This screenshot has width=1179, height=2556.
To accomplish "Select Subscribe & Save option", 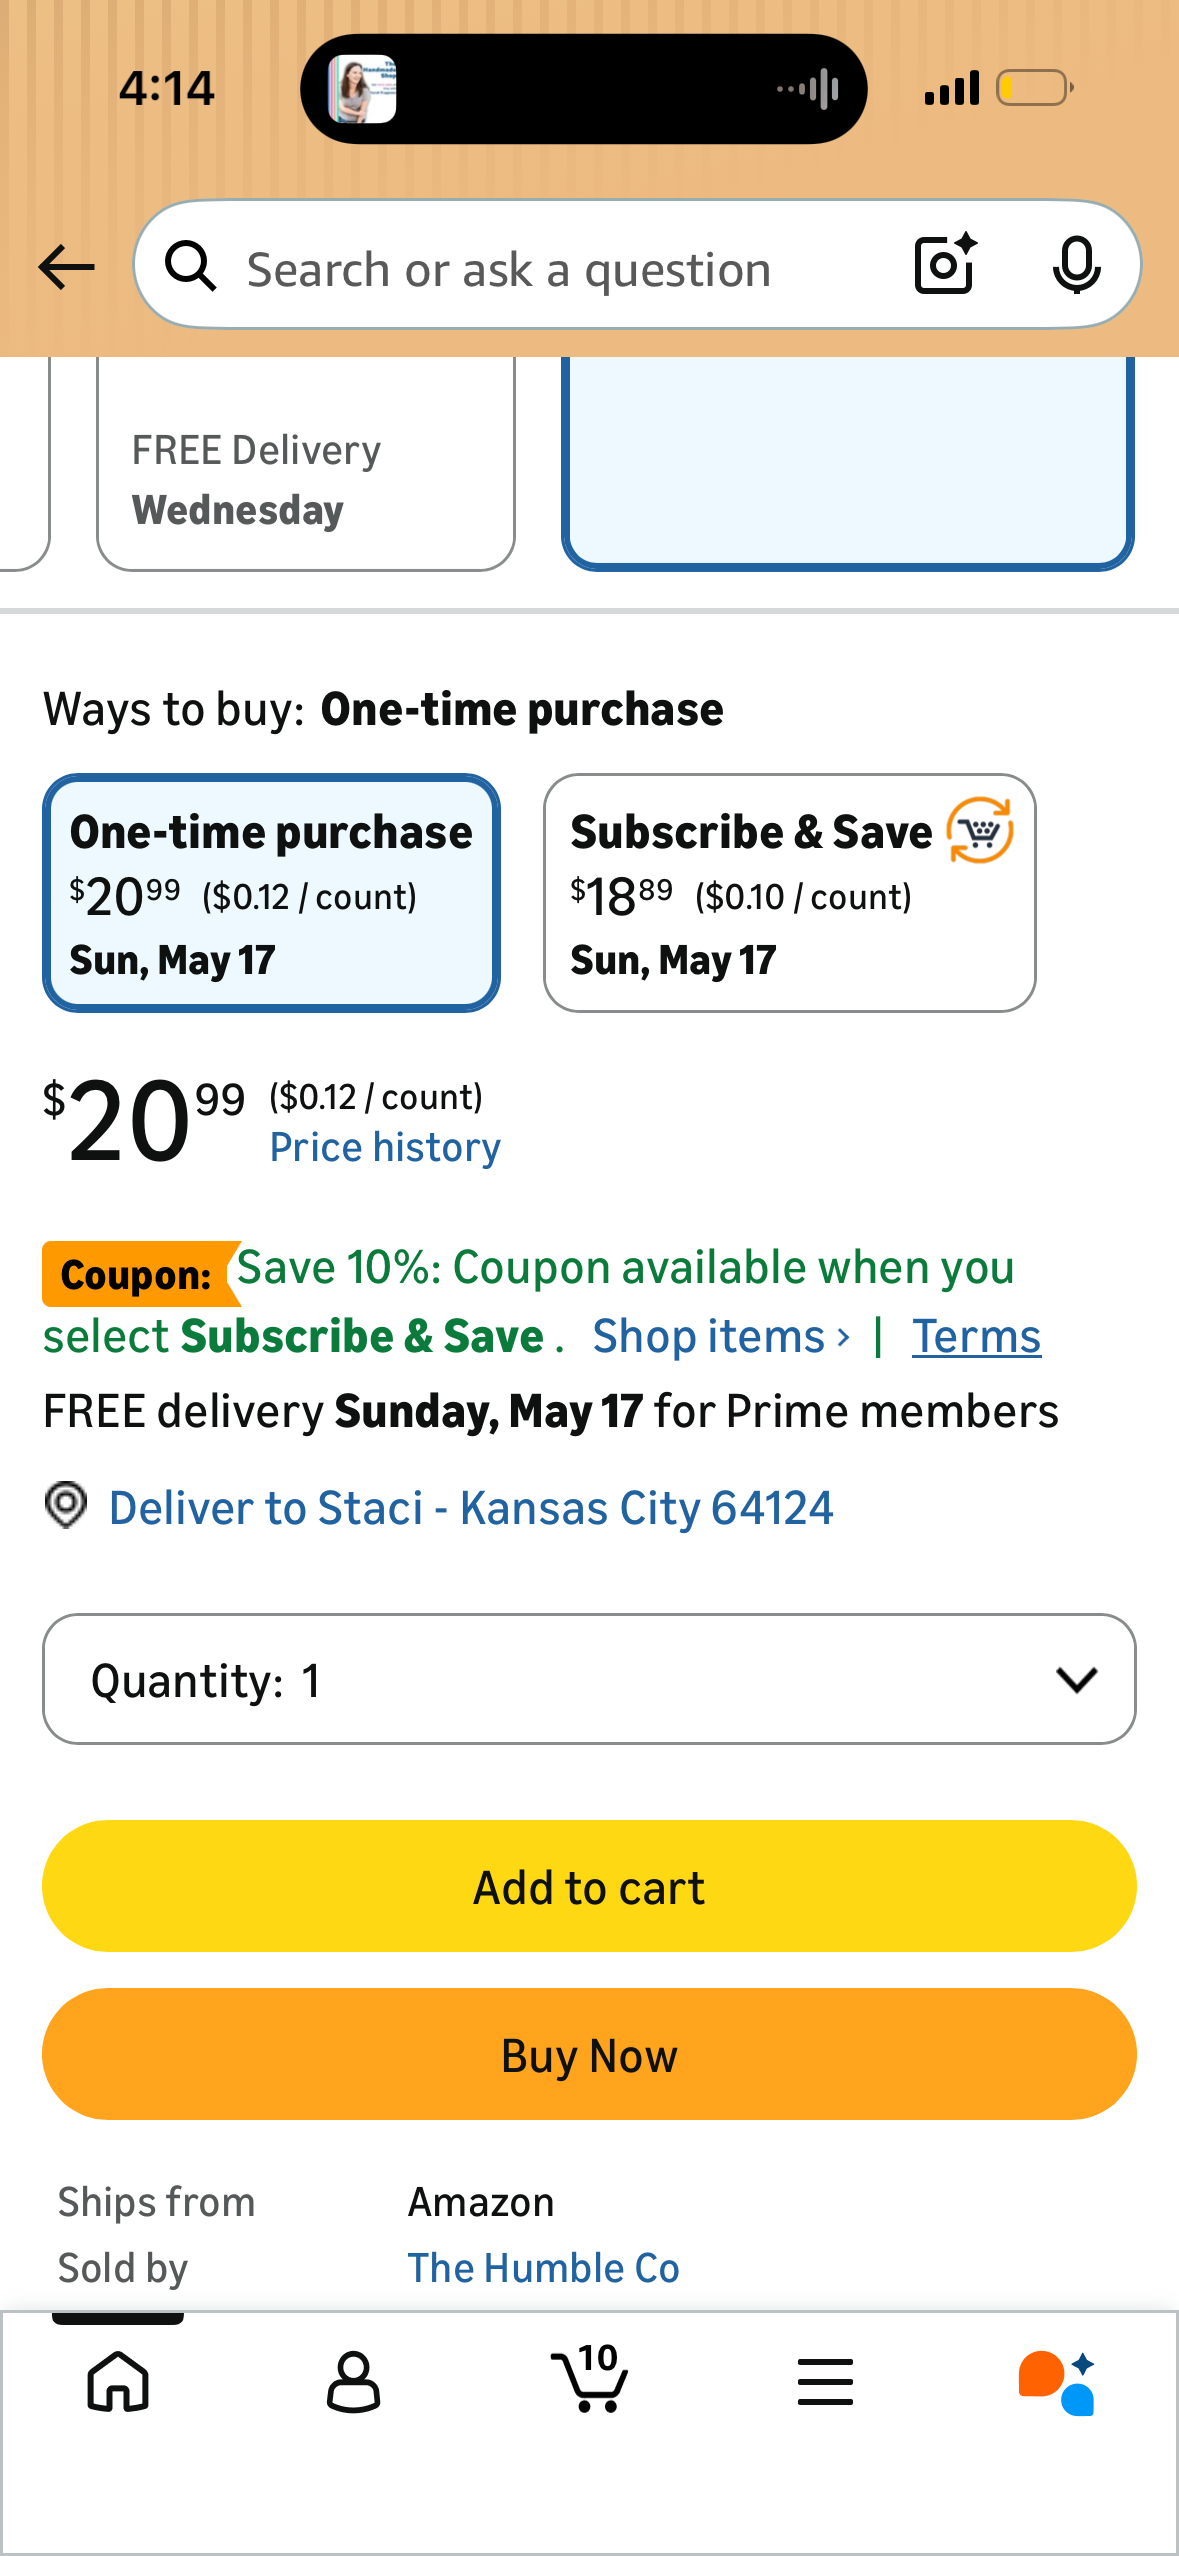I will click(790, 893).
